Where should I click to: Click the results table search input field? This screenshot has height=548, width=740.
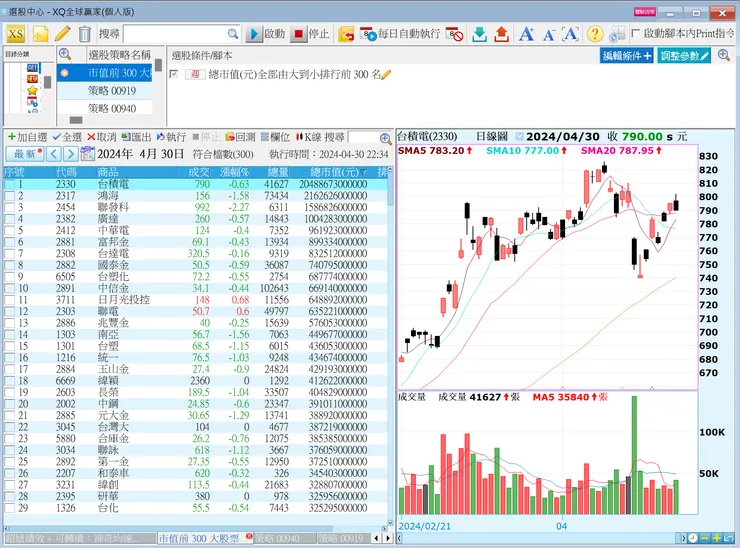(363, 138)
